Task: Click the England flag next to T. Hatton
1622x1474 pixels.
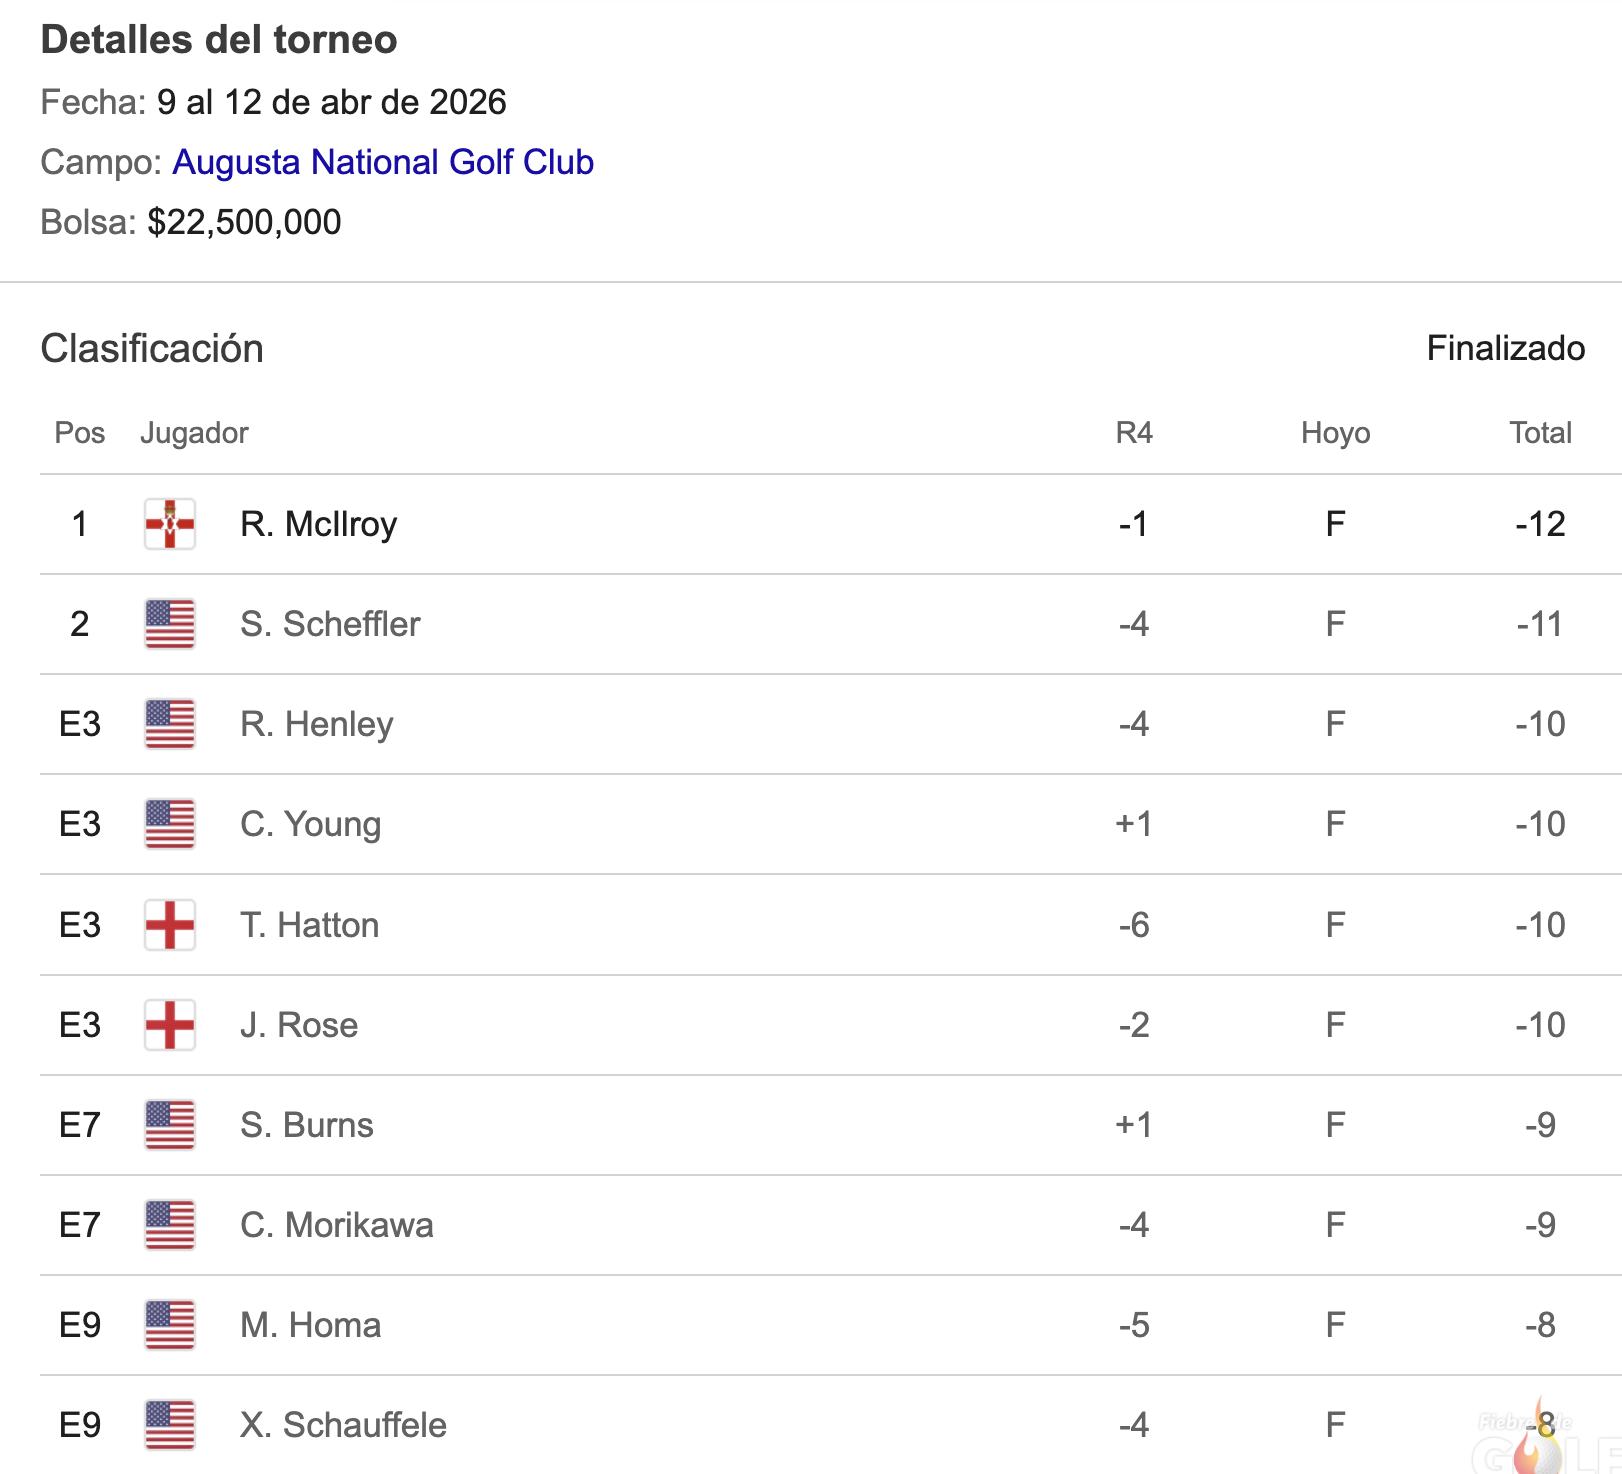Action: (170, 925)
